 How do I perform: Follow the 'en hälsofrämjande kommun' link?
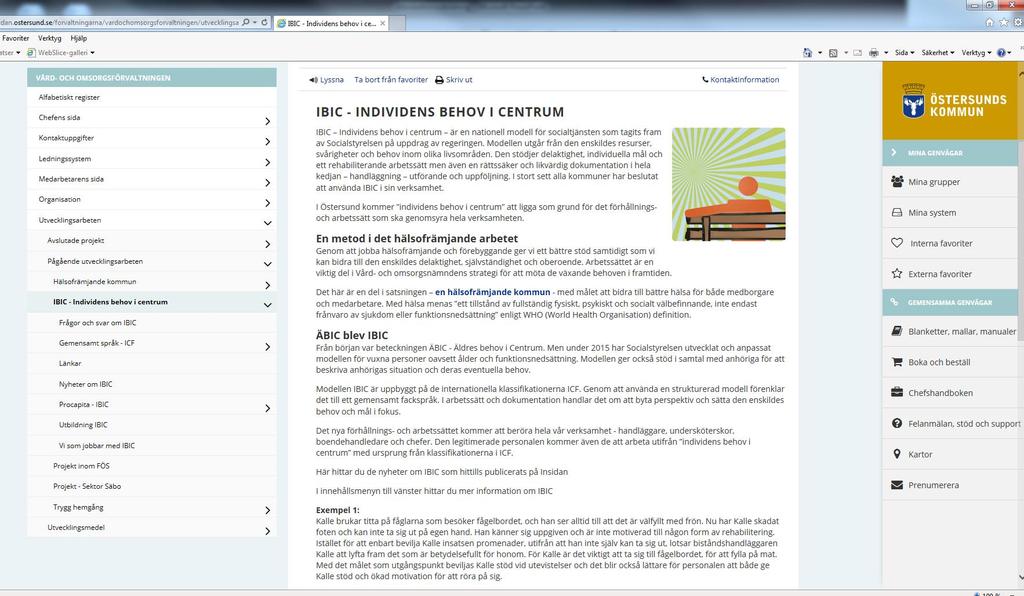(492, 292)
